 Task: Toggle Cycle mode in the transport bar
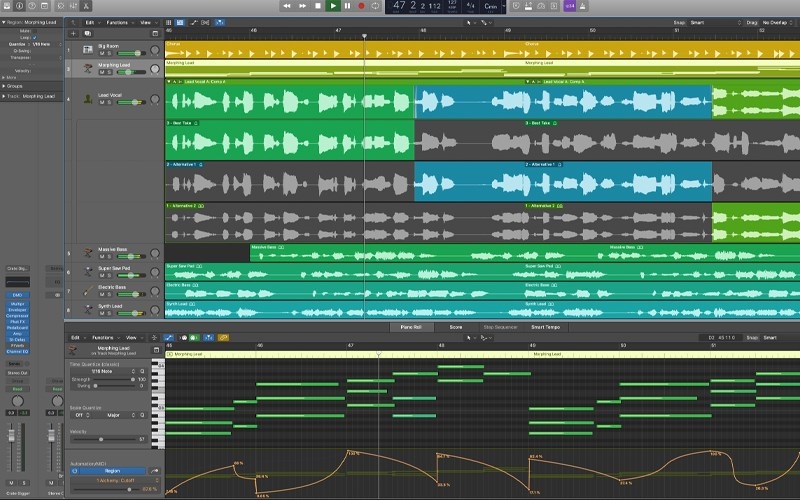click(375, 6)
